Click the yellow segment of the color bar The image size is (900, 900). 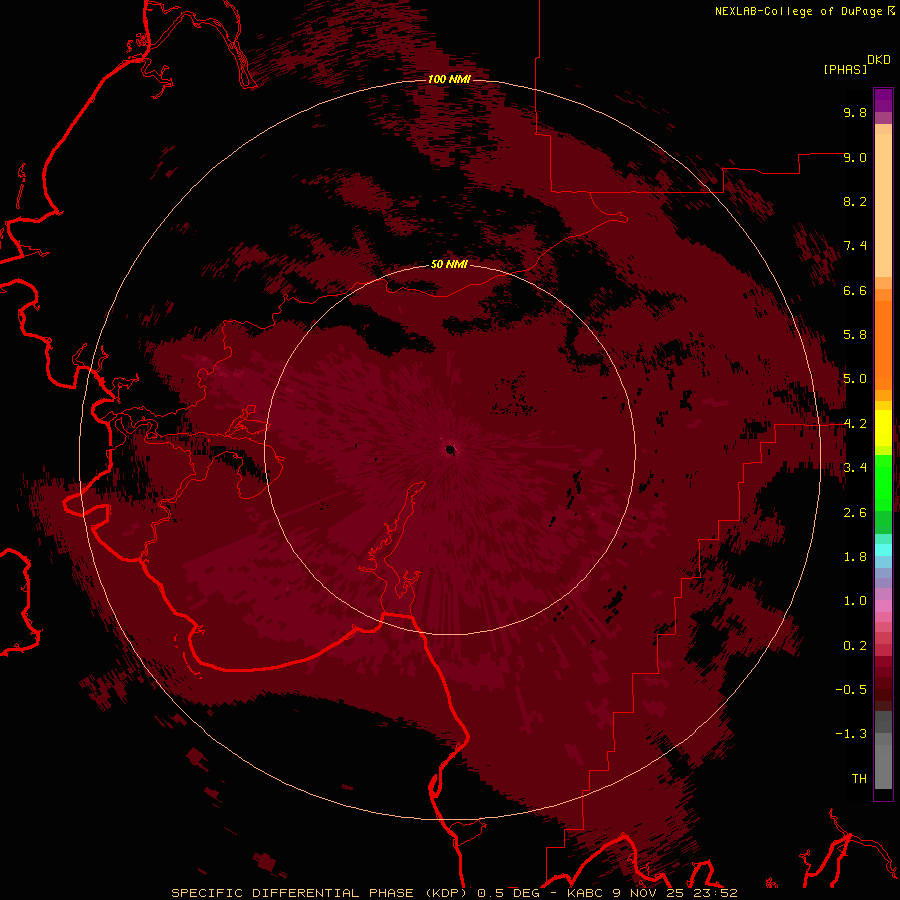883,428
